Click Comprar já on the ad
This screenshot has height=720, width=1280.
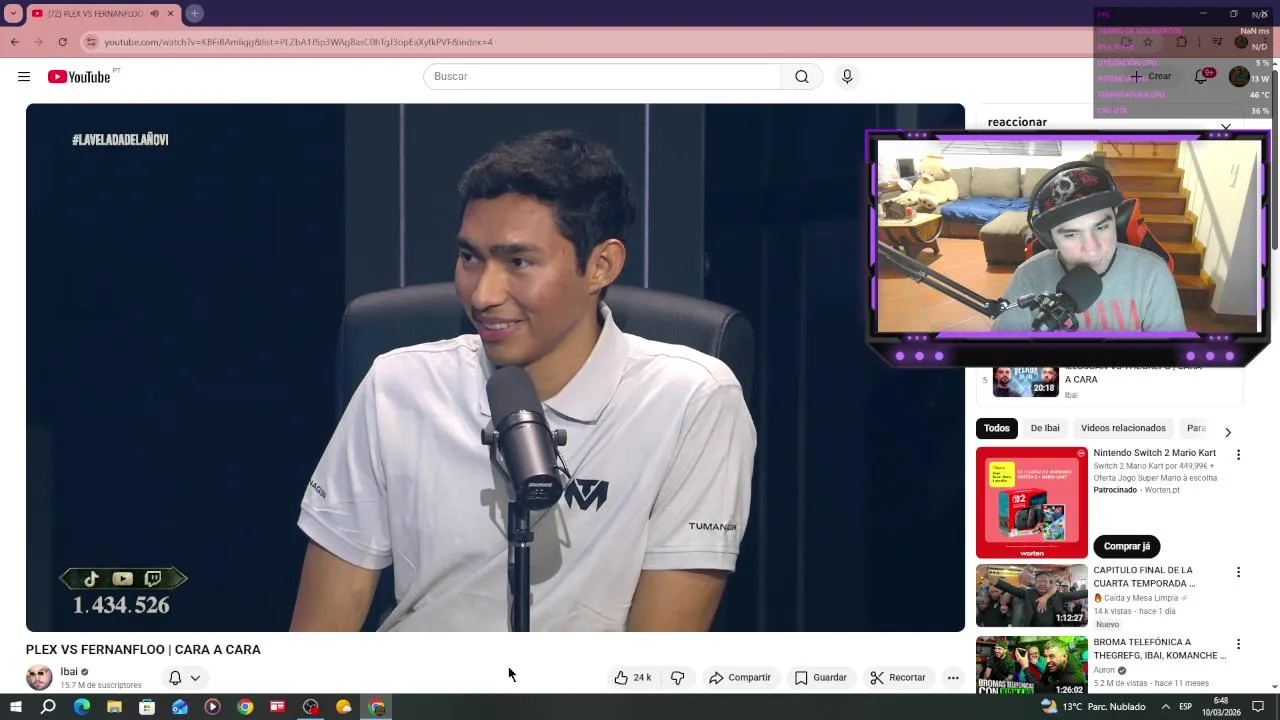point(1126,546)
